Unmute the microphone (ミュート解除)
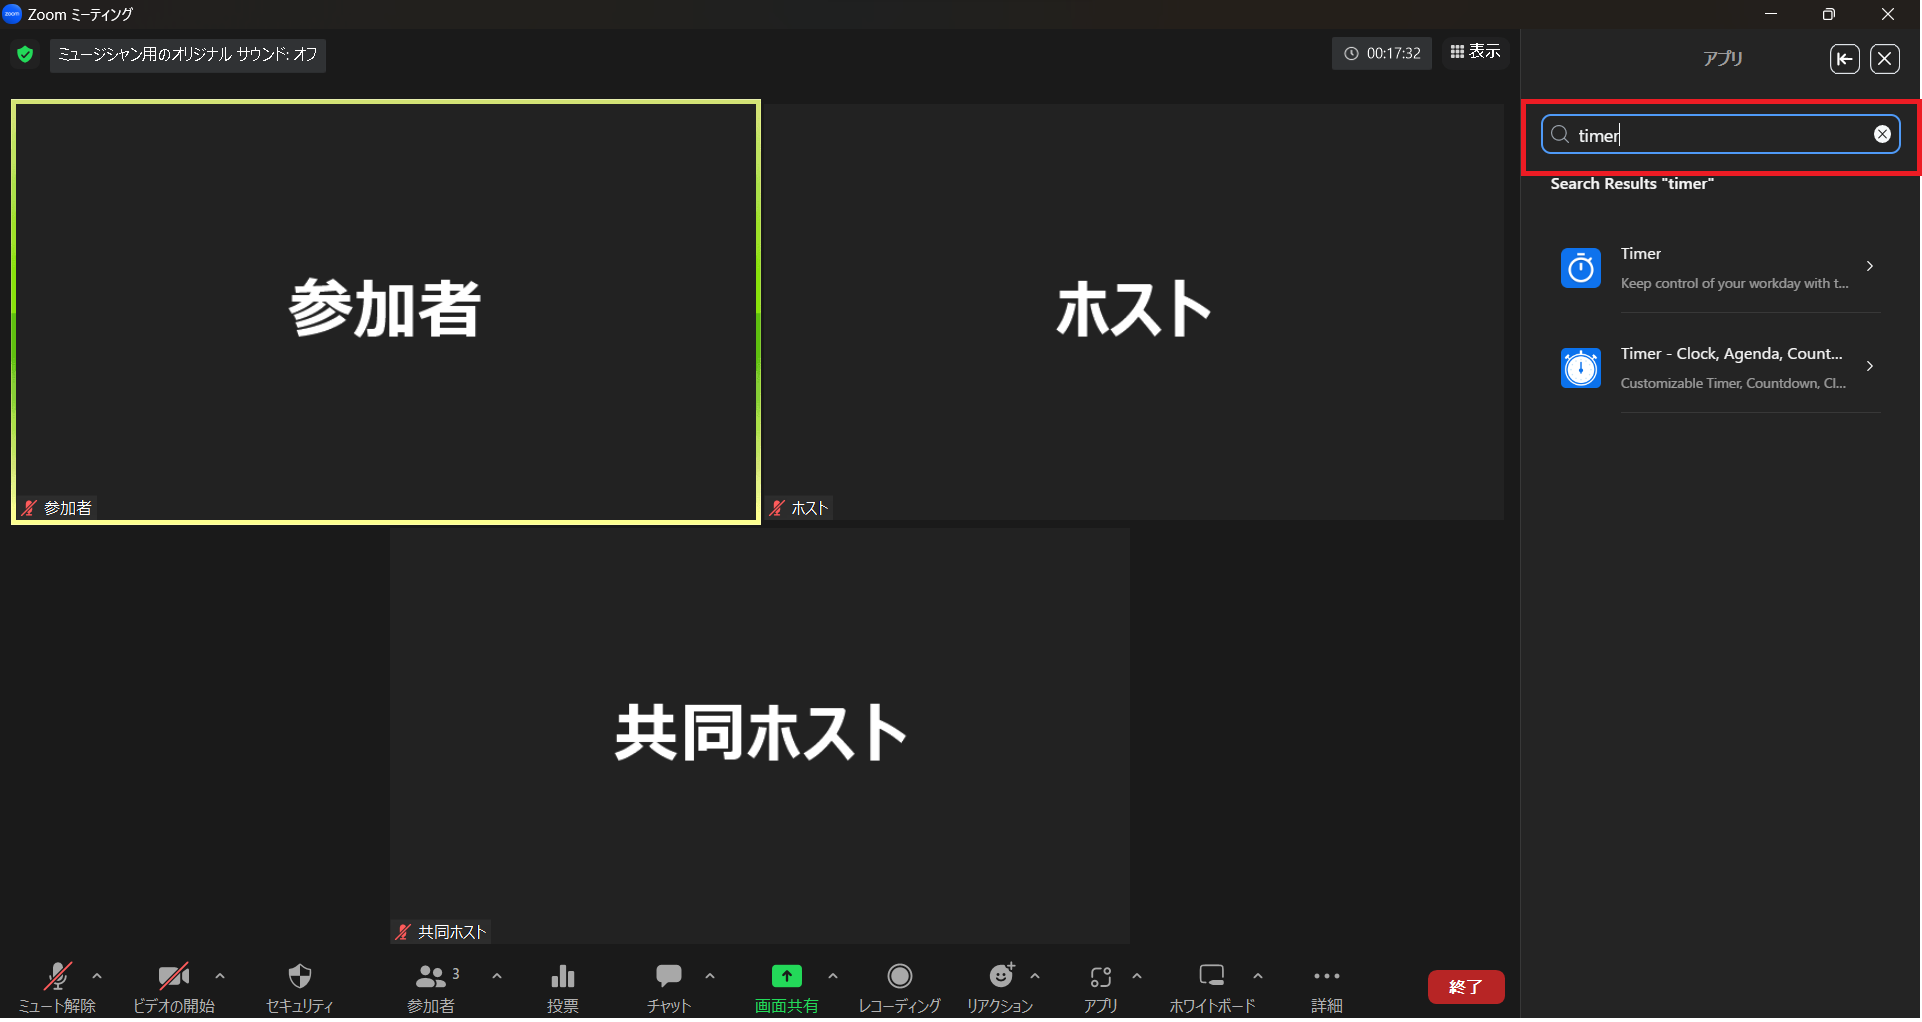1922x1022 pixels. pos(57,977)
